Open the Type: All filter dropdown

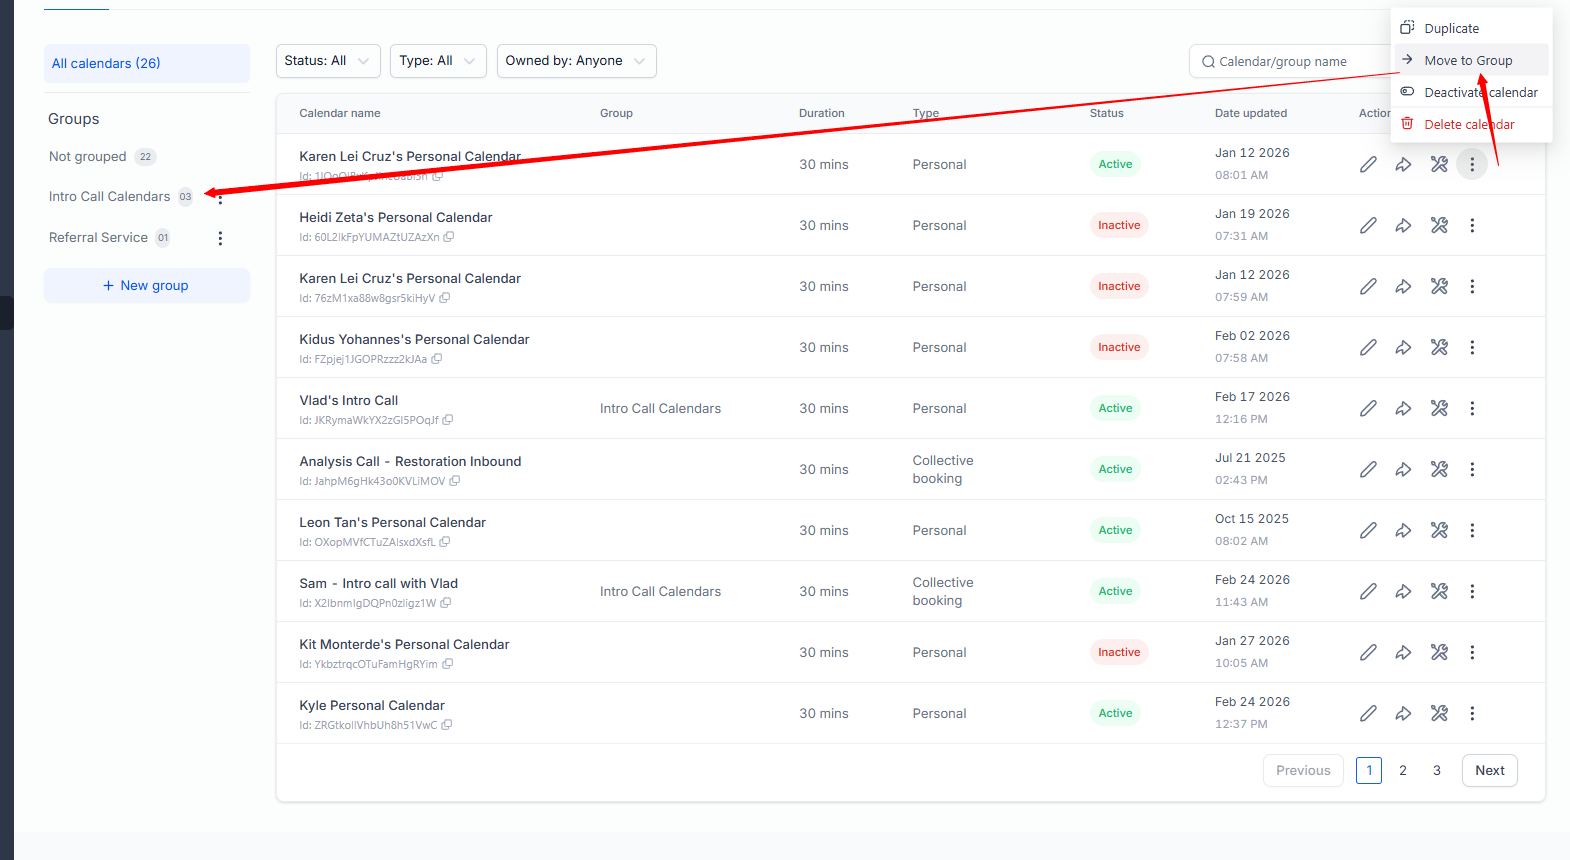pyautogui.click(x=438, y=61)
